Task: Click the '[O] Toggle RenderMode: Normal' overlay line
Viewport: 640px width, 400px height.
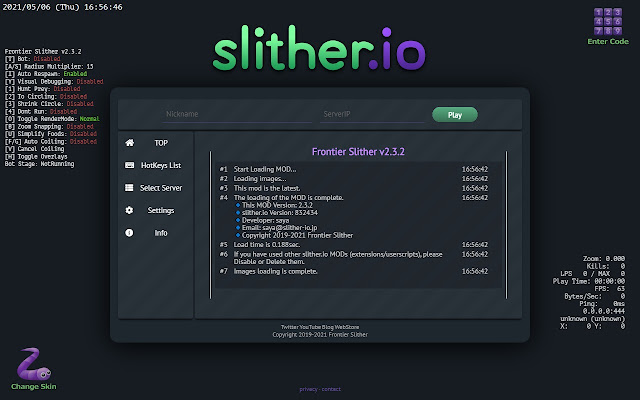Action: pyautogui.click(x=52, y=119)
